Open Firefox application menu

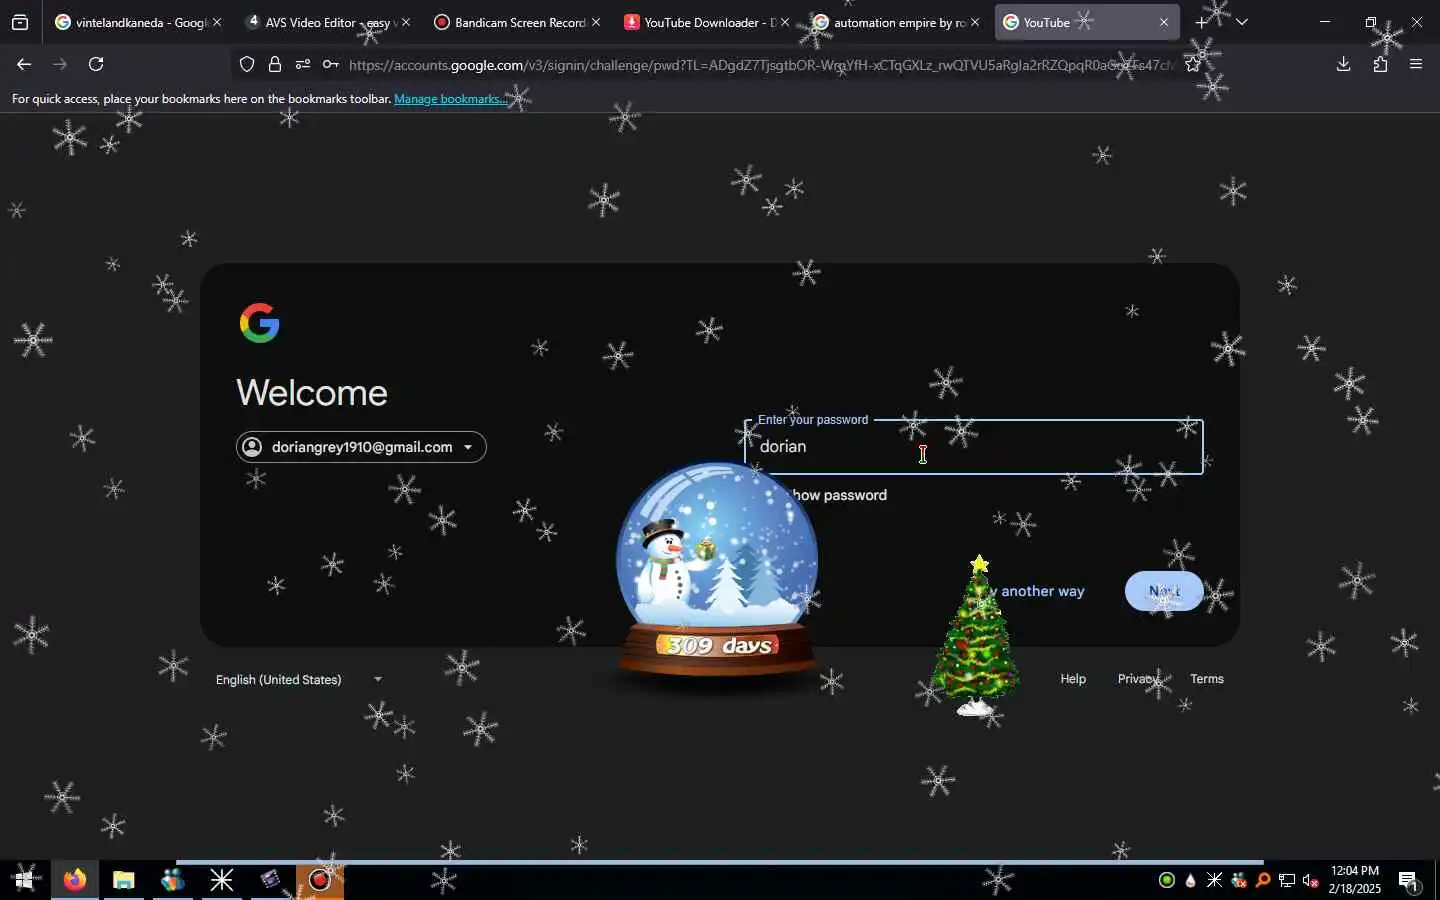pyautogui.click(x=1416, y=65)
